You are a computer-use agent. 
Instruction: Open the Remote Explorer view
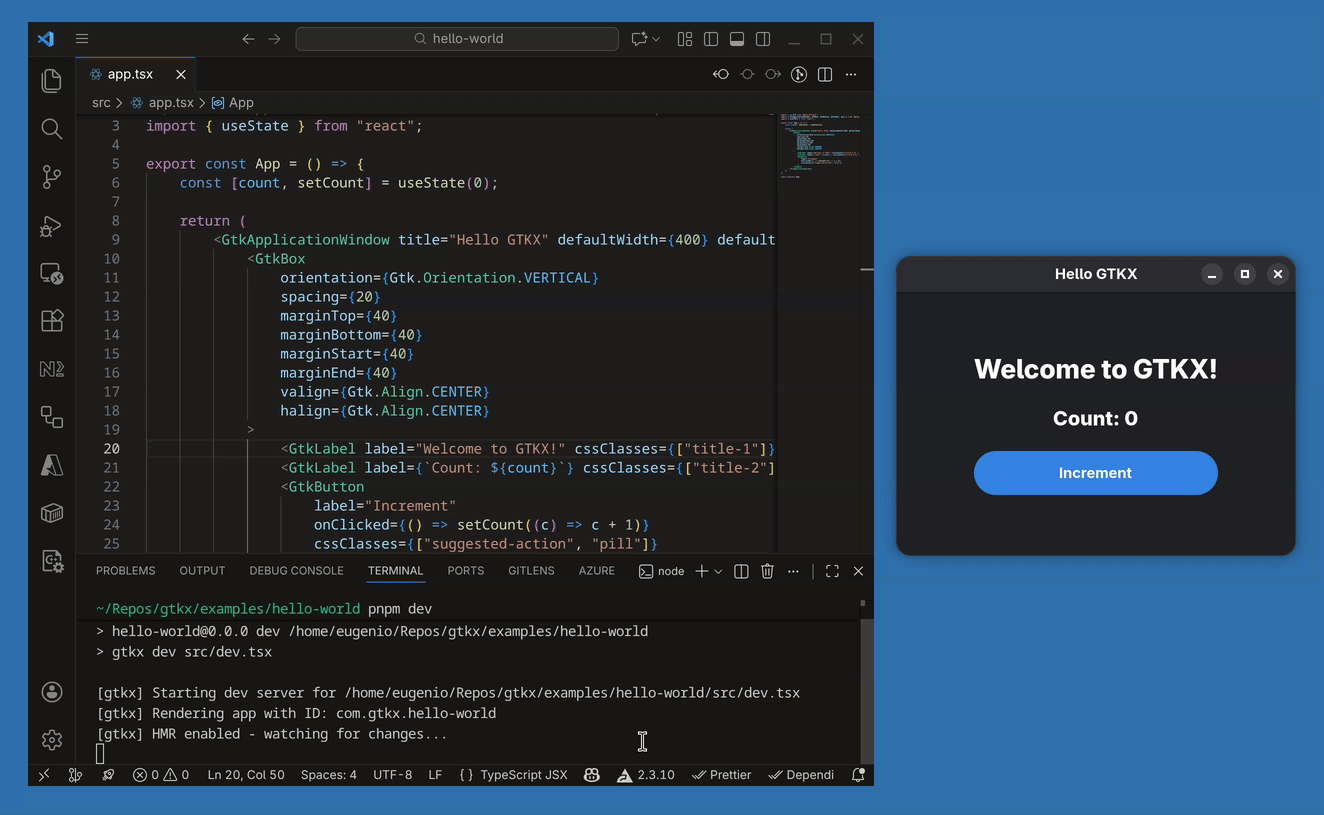click(52, 273)
